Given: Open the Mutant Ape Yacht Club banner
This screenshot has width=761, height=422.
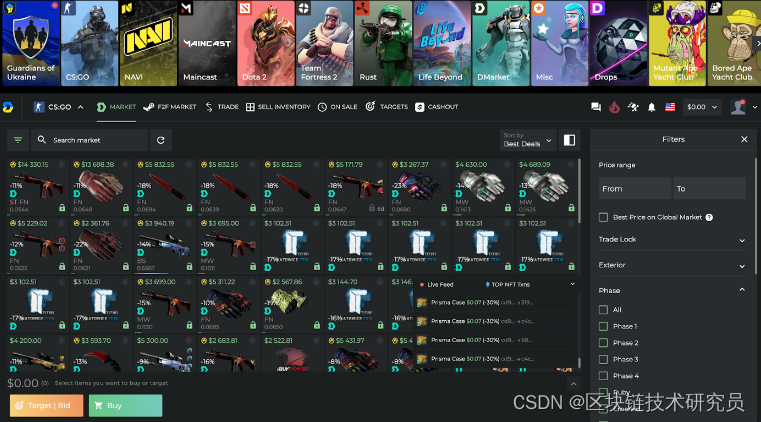Looking at the screenshot, I should 678,43.
